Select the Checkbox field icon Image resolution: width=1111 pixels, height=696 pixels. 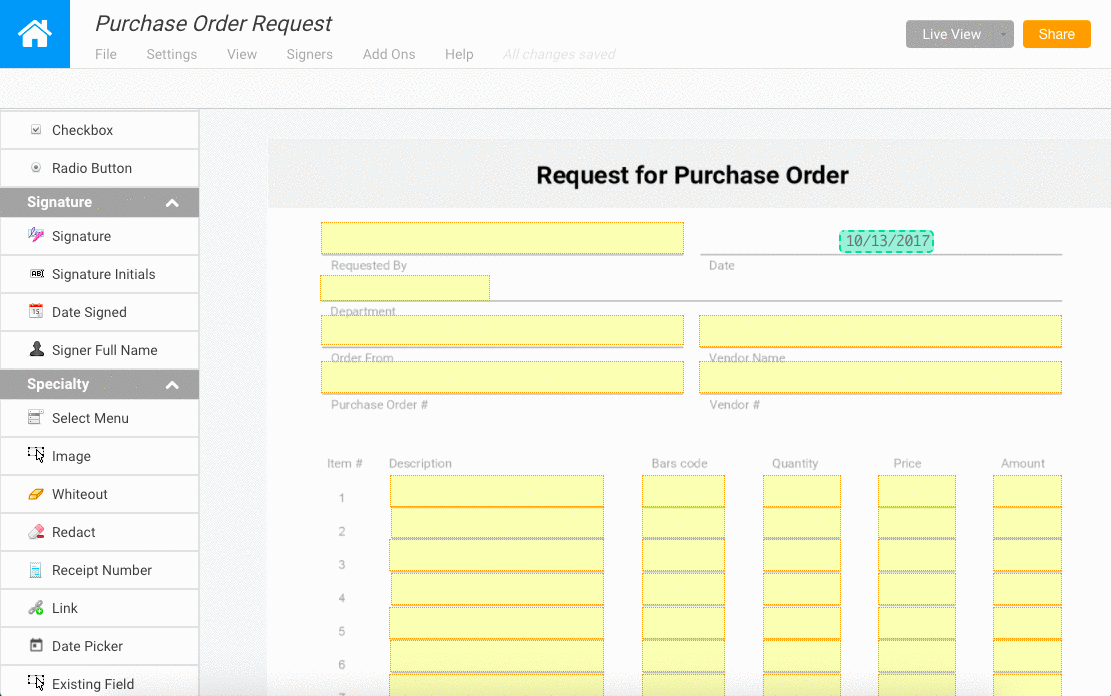[x=36, y=130]
